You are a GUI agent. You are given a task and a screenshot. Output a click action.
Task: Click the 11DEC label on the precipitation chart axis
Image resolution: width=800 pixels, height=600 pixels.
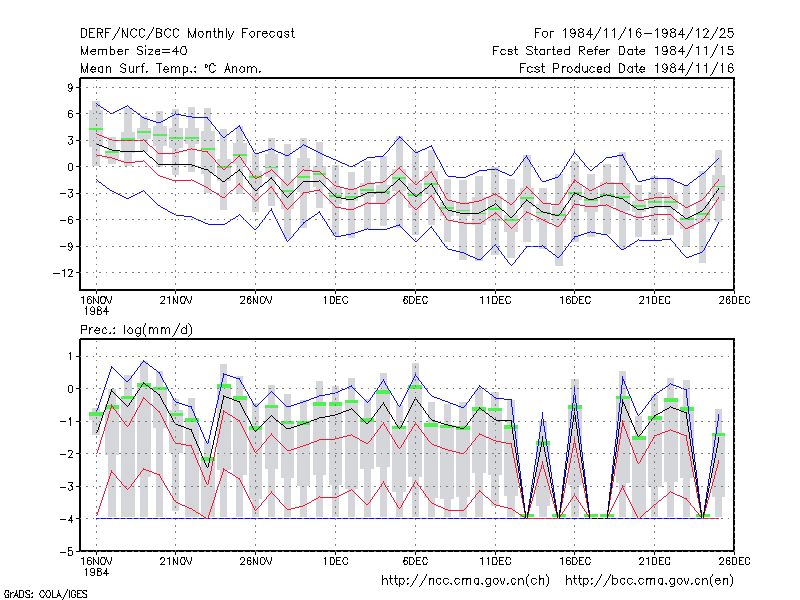(x=495, y=561)
